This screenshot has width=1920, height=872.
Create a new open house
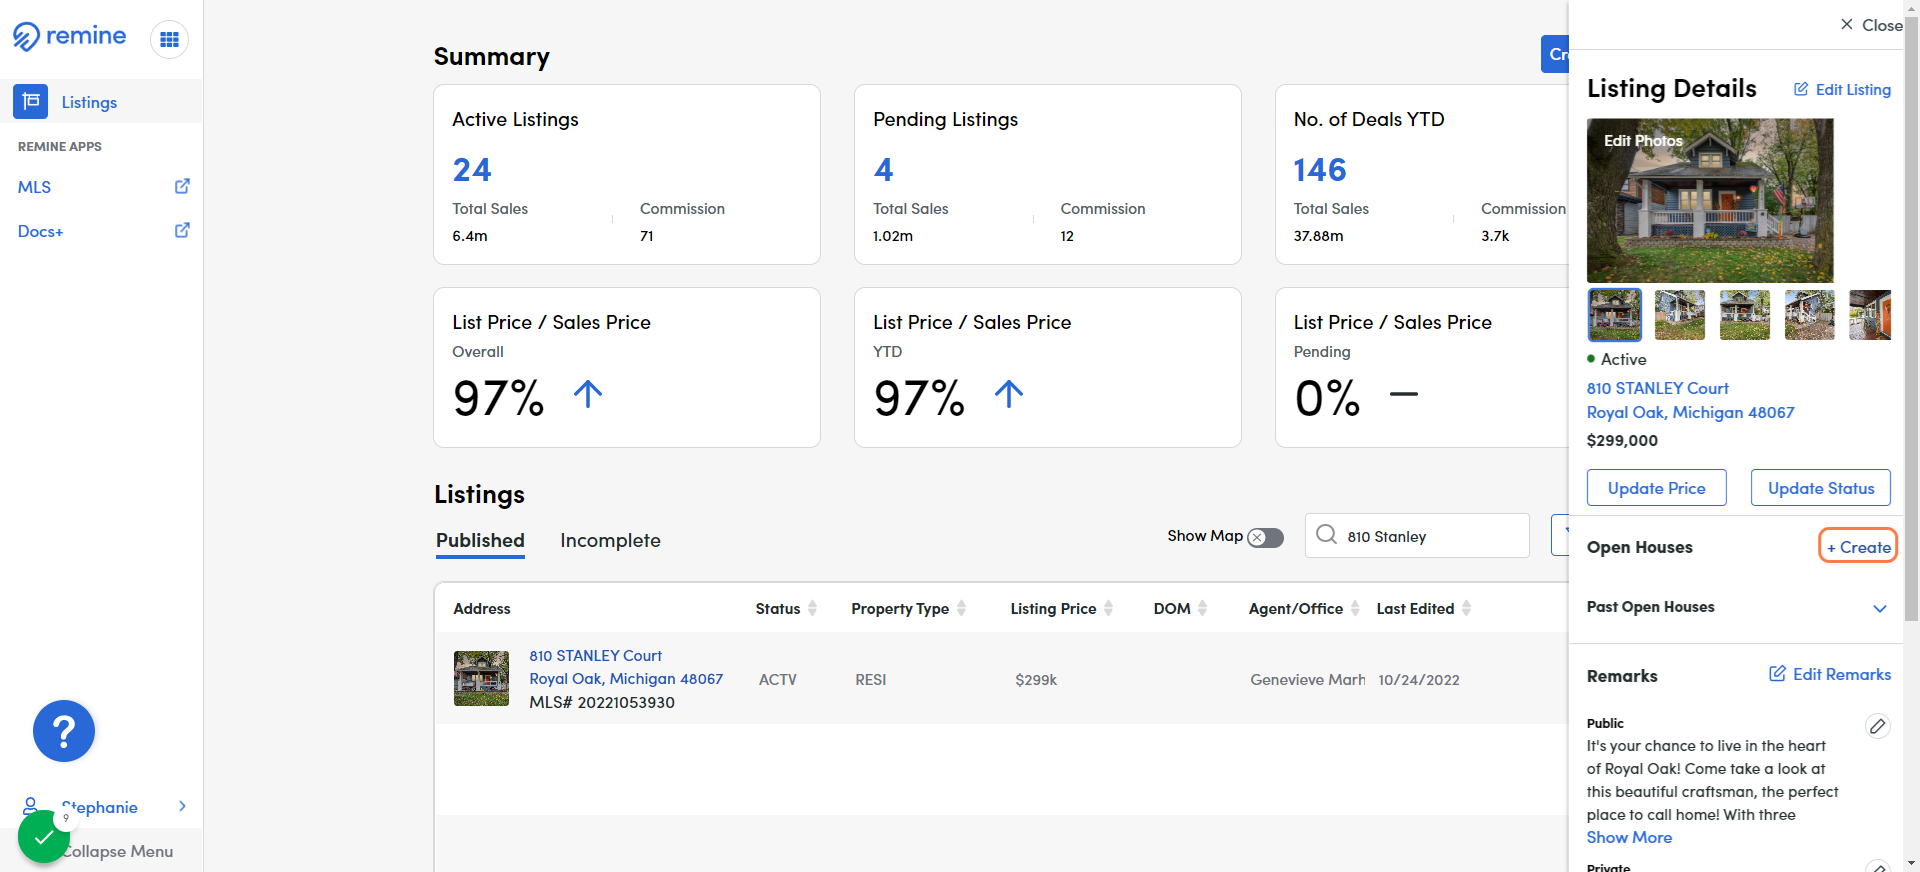coord(1858,546)
